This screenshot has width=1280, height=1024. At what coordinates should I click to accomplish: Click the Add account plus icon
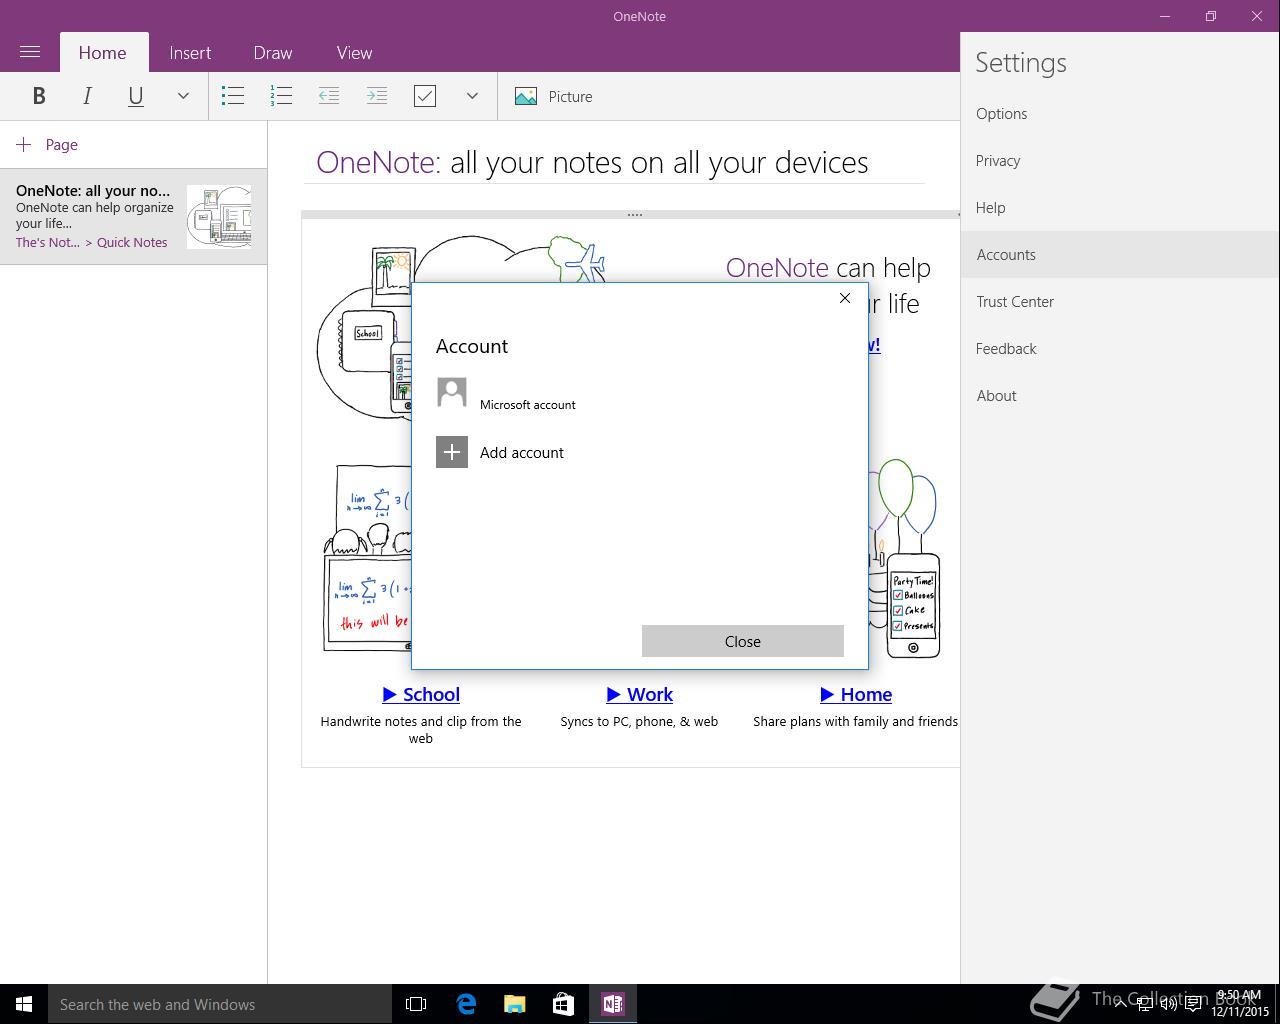(452, 452)
